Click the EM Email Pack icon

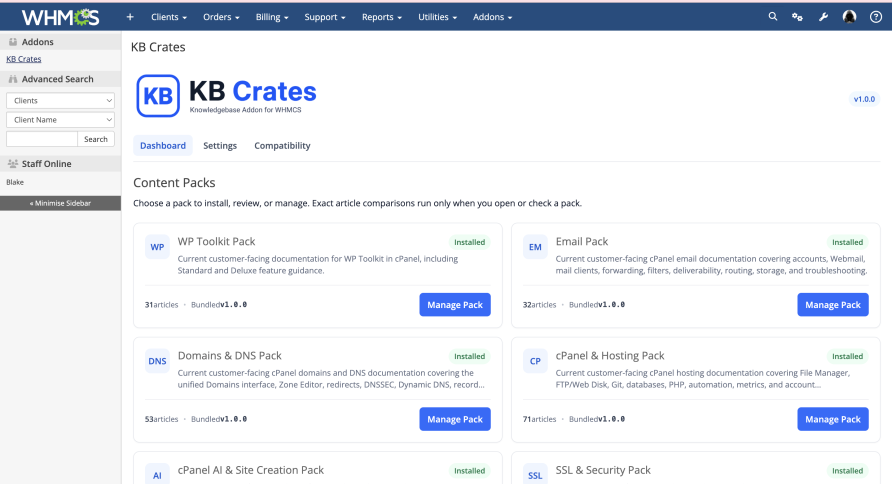pyautogui.click(x=535, y=247)
